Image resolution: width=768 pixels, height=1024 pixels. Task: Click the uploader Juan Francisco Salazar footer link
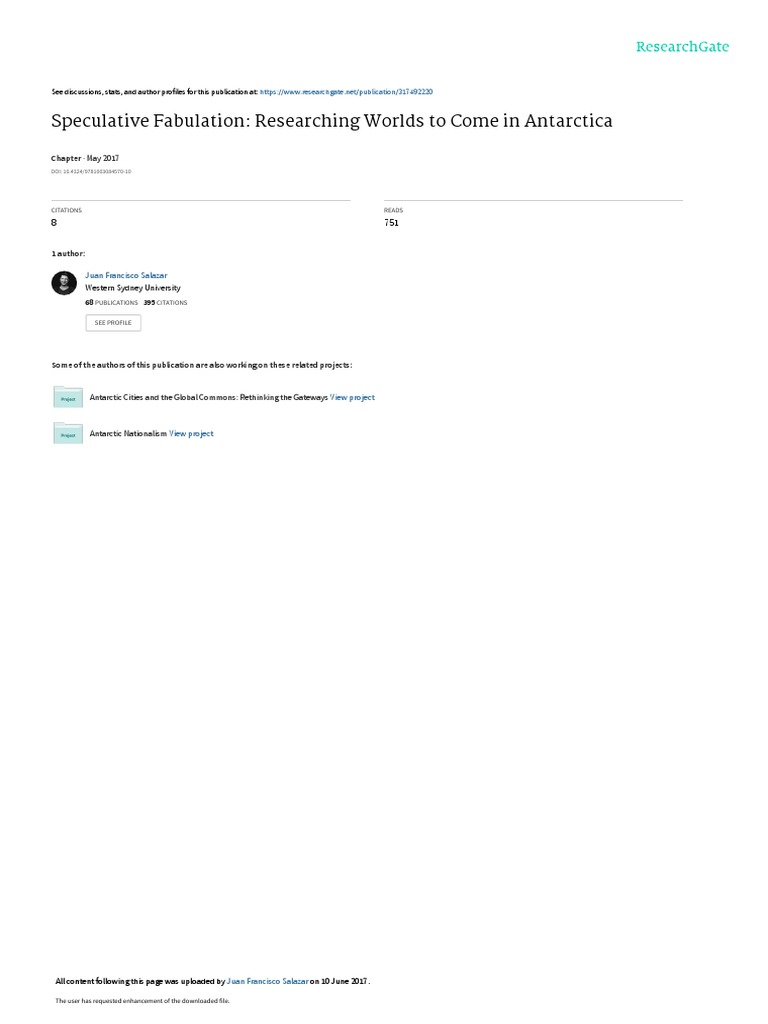tap(267, 981)
